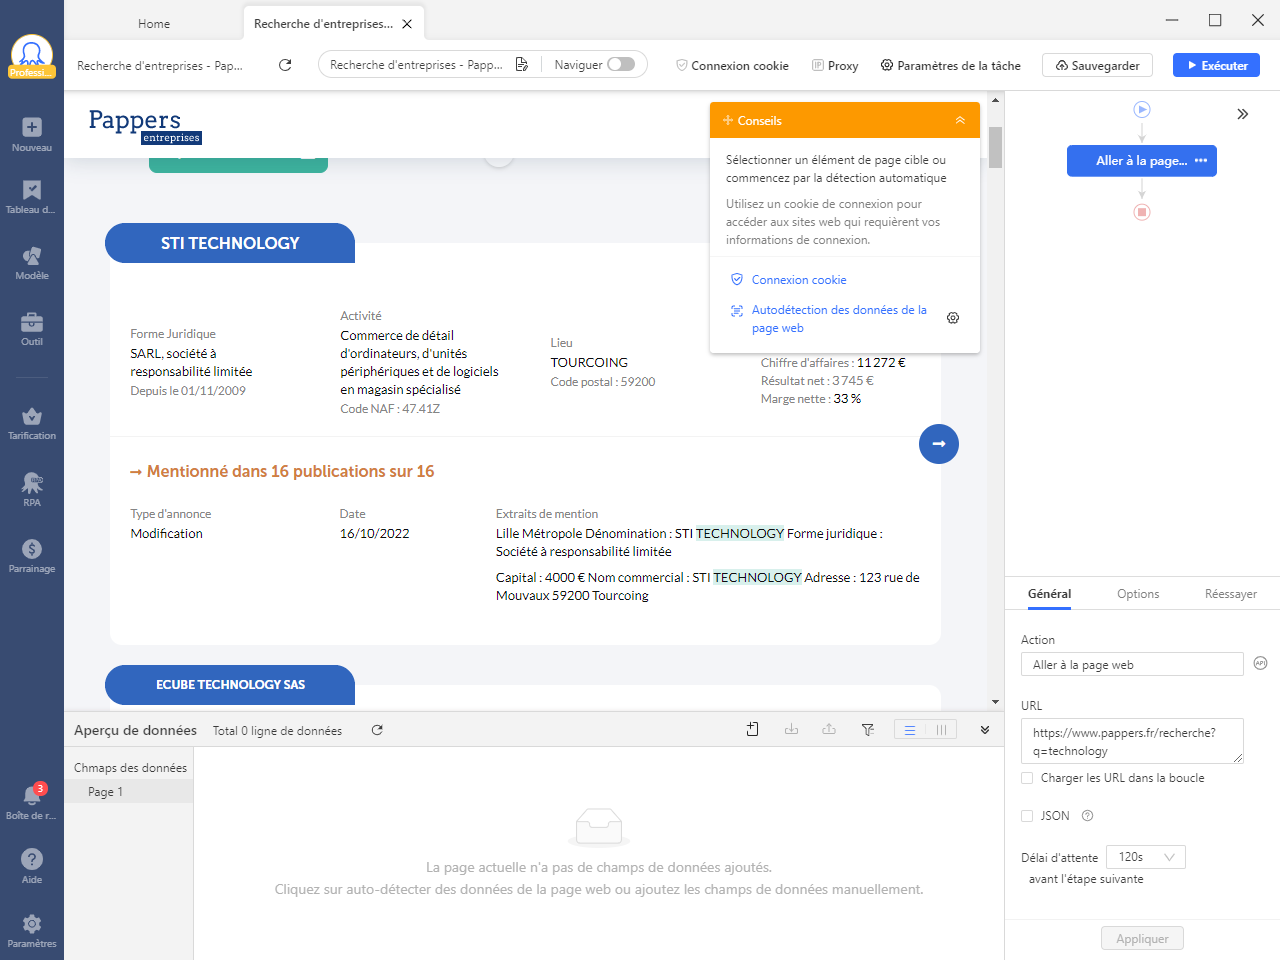The width and height of the screenshot is (1280, 960).
Task: Click the Pappers entreprises logo
Action: coord(144,125)
